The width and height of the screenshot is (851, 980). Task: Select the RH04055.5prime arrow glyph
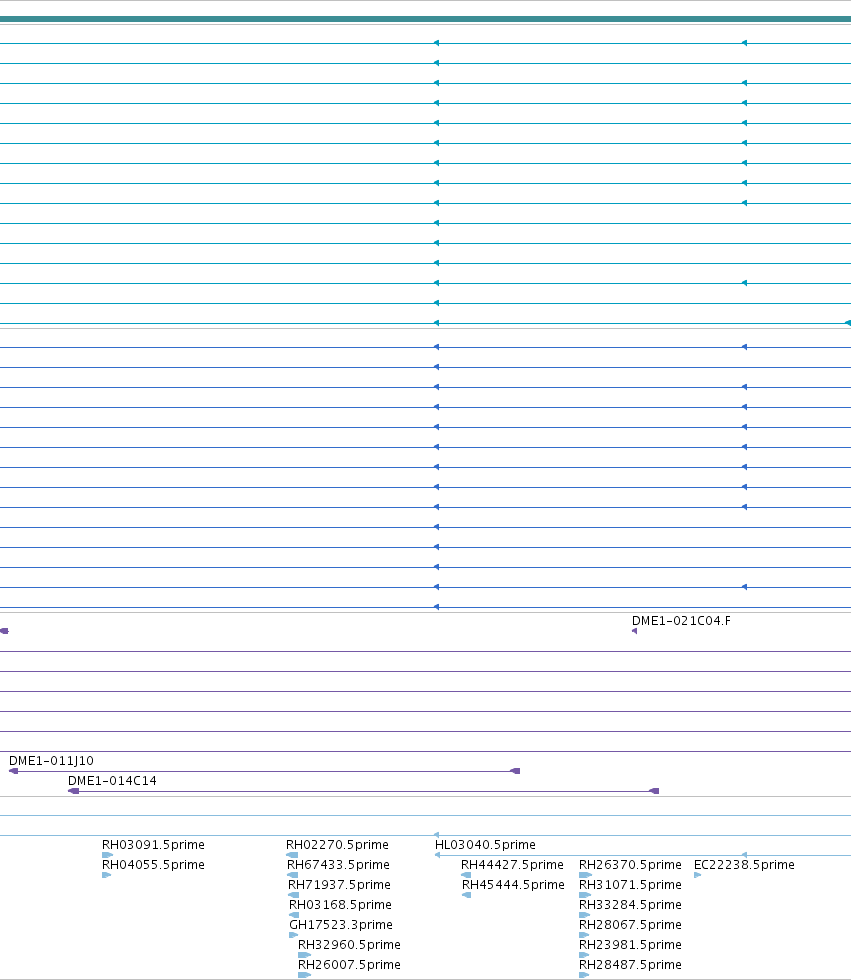pos(106,875)
